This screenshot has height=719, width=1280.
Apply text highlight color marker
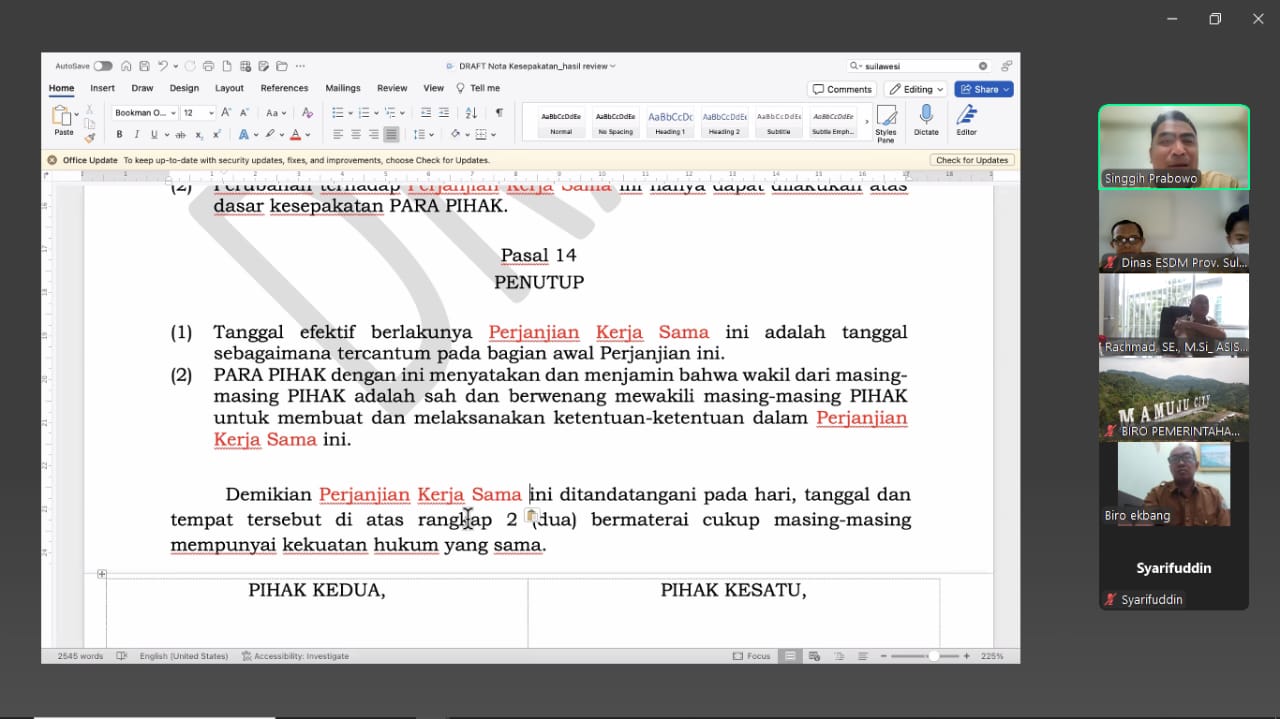tap(270, 134)
